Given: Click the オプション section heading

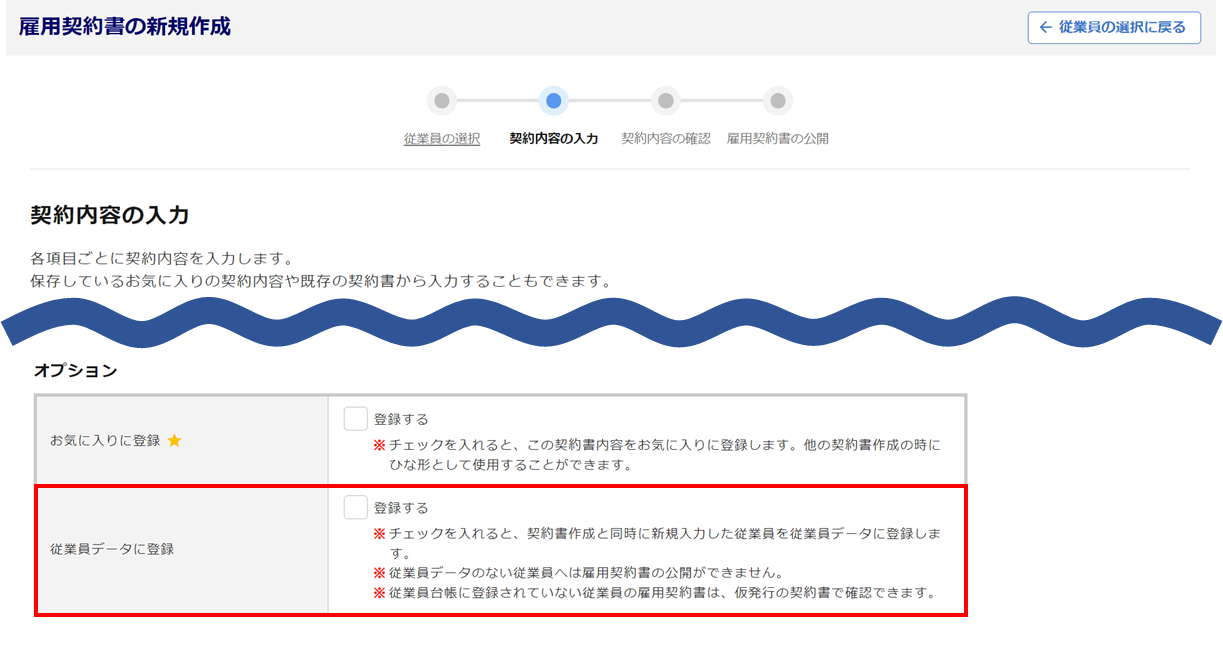Looking at the screenshot, I should click(x=75, y=371).
